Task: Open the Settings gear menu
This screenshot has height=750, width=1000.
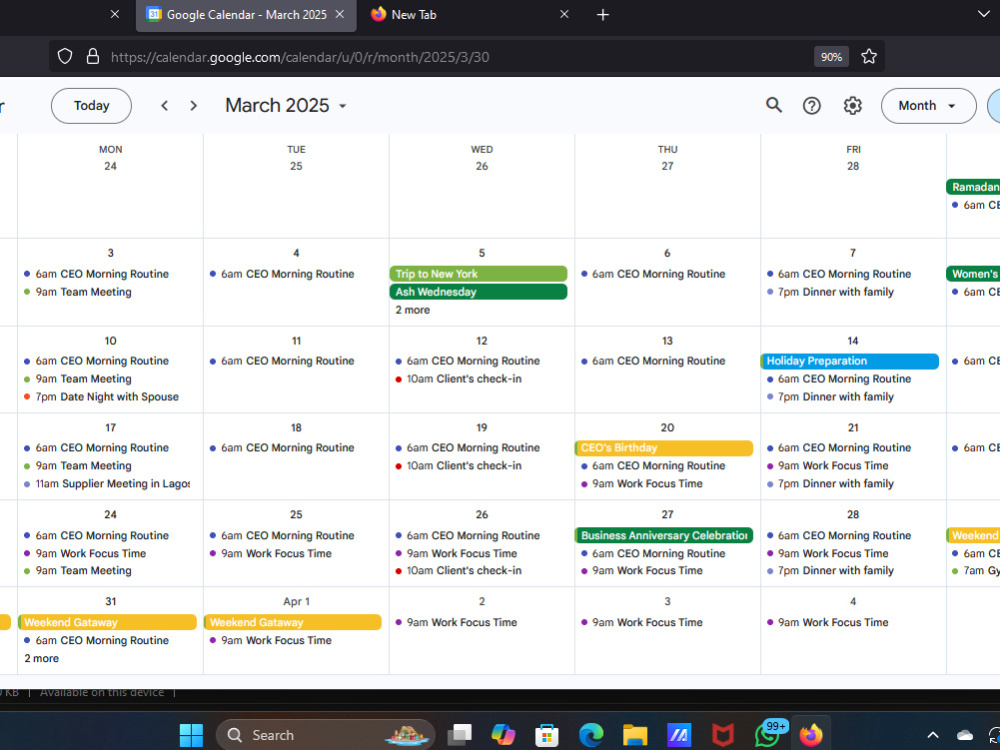Action: click(x=853, y=106)
